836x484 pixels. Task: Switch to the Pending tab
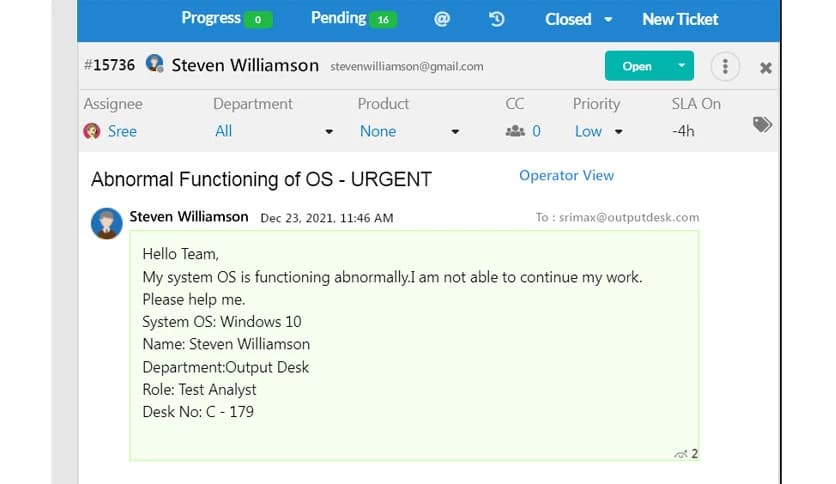(351, 18)
